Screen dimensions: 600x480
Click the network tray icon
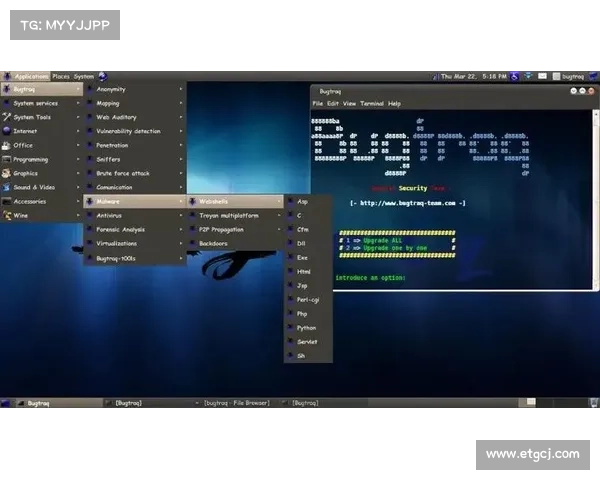pos(528,76)
